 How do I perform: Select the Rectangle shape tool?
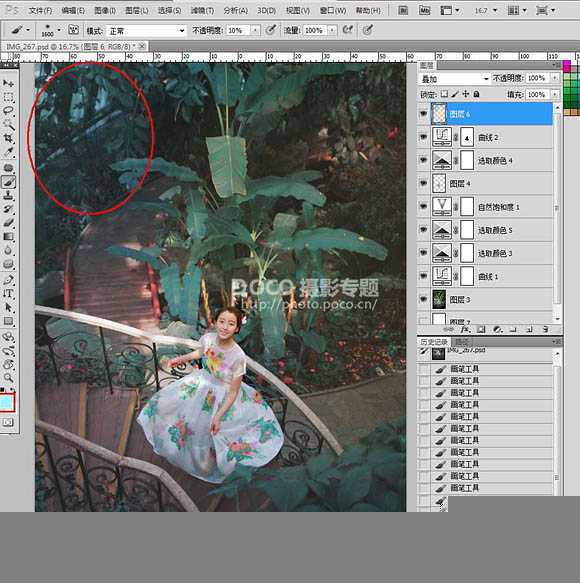click(8, 321)
